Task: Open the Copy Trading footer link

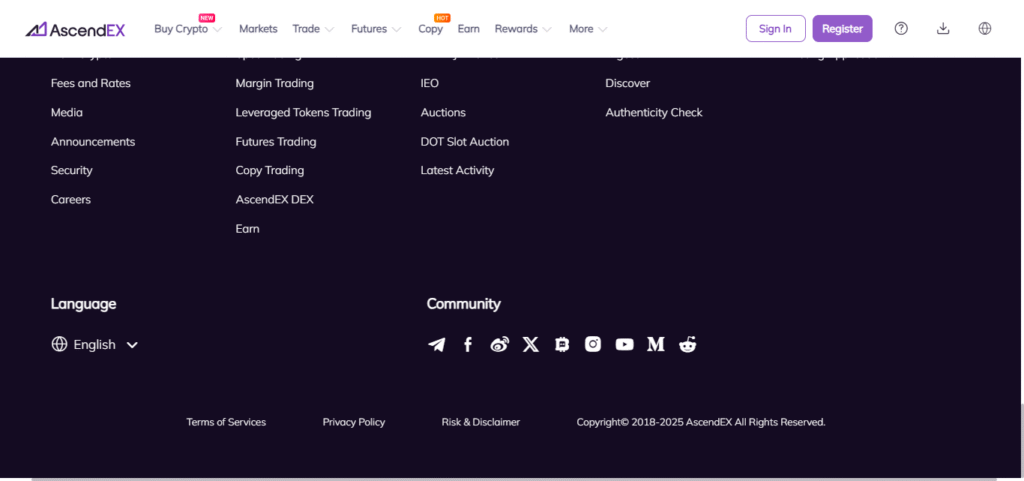Action: click(x=270, y=170)
